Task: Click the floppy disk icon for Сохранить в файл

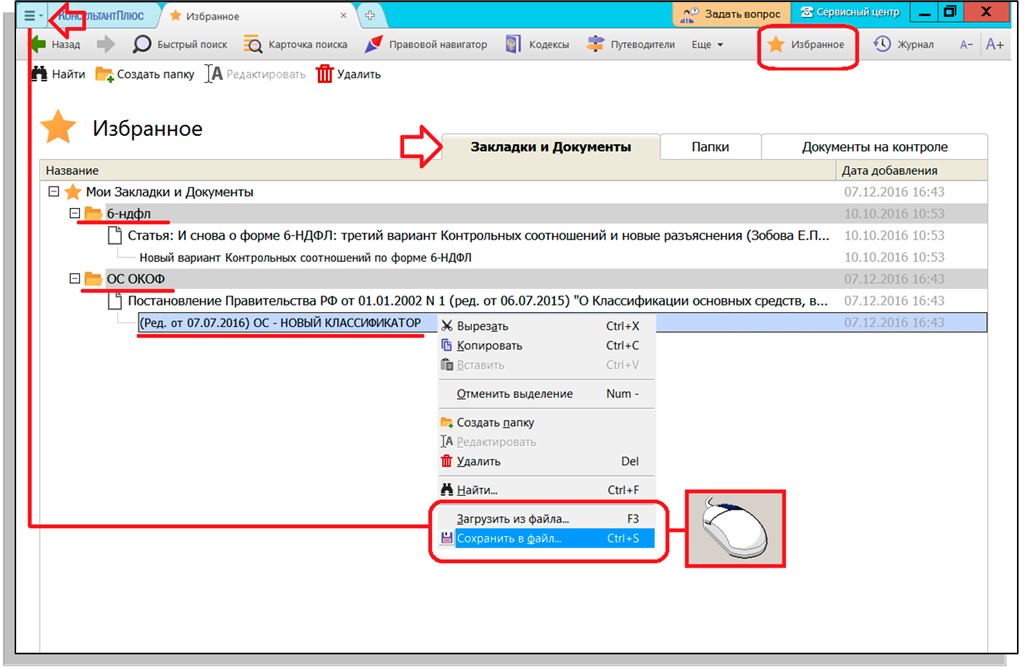Action: [447, 538]
